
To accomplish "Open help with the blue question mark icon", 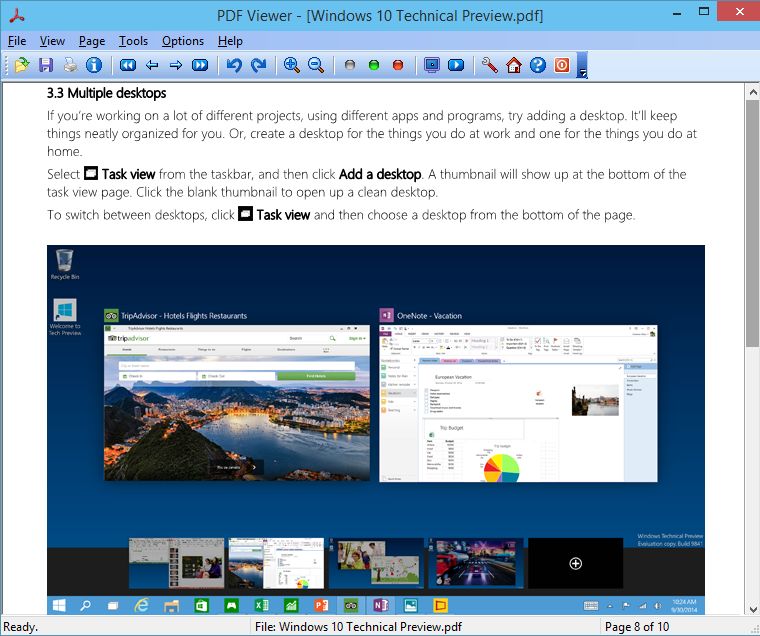I will pos(538,65).
